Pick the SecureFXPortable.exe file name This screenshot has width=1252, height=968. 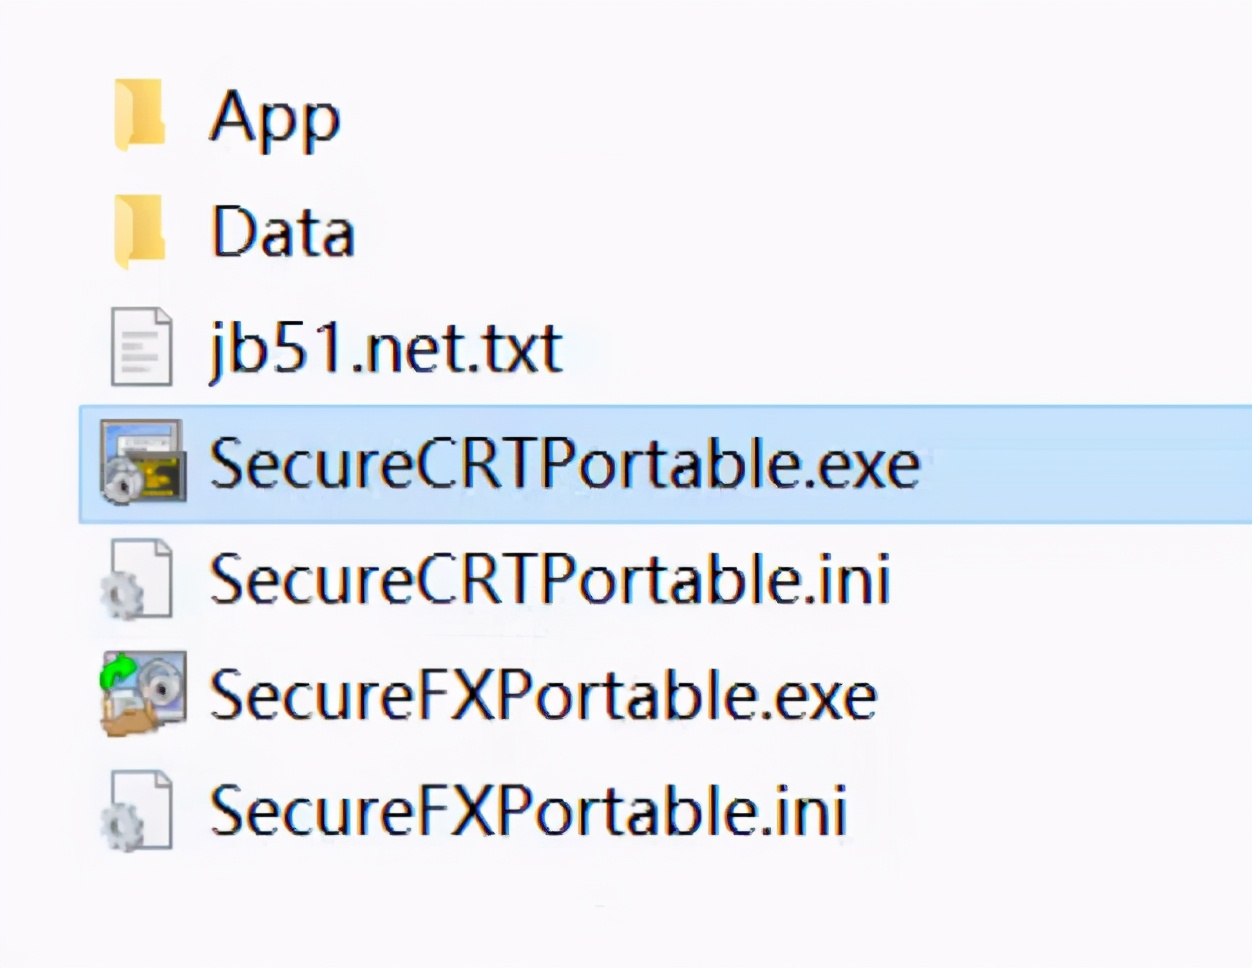[x=543, y=695]
